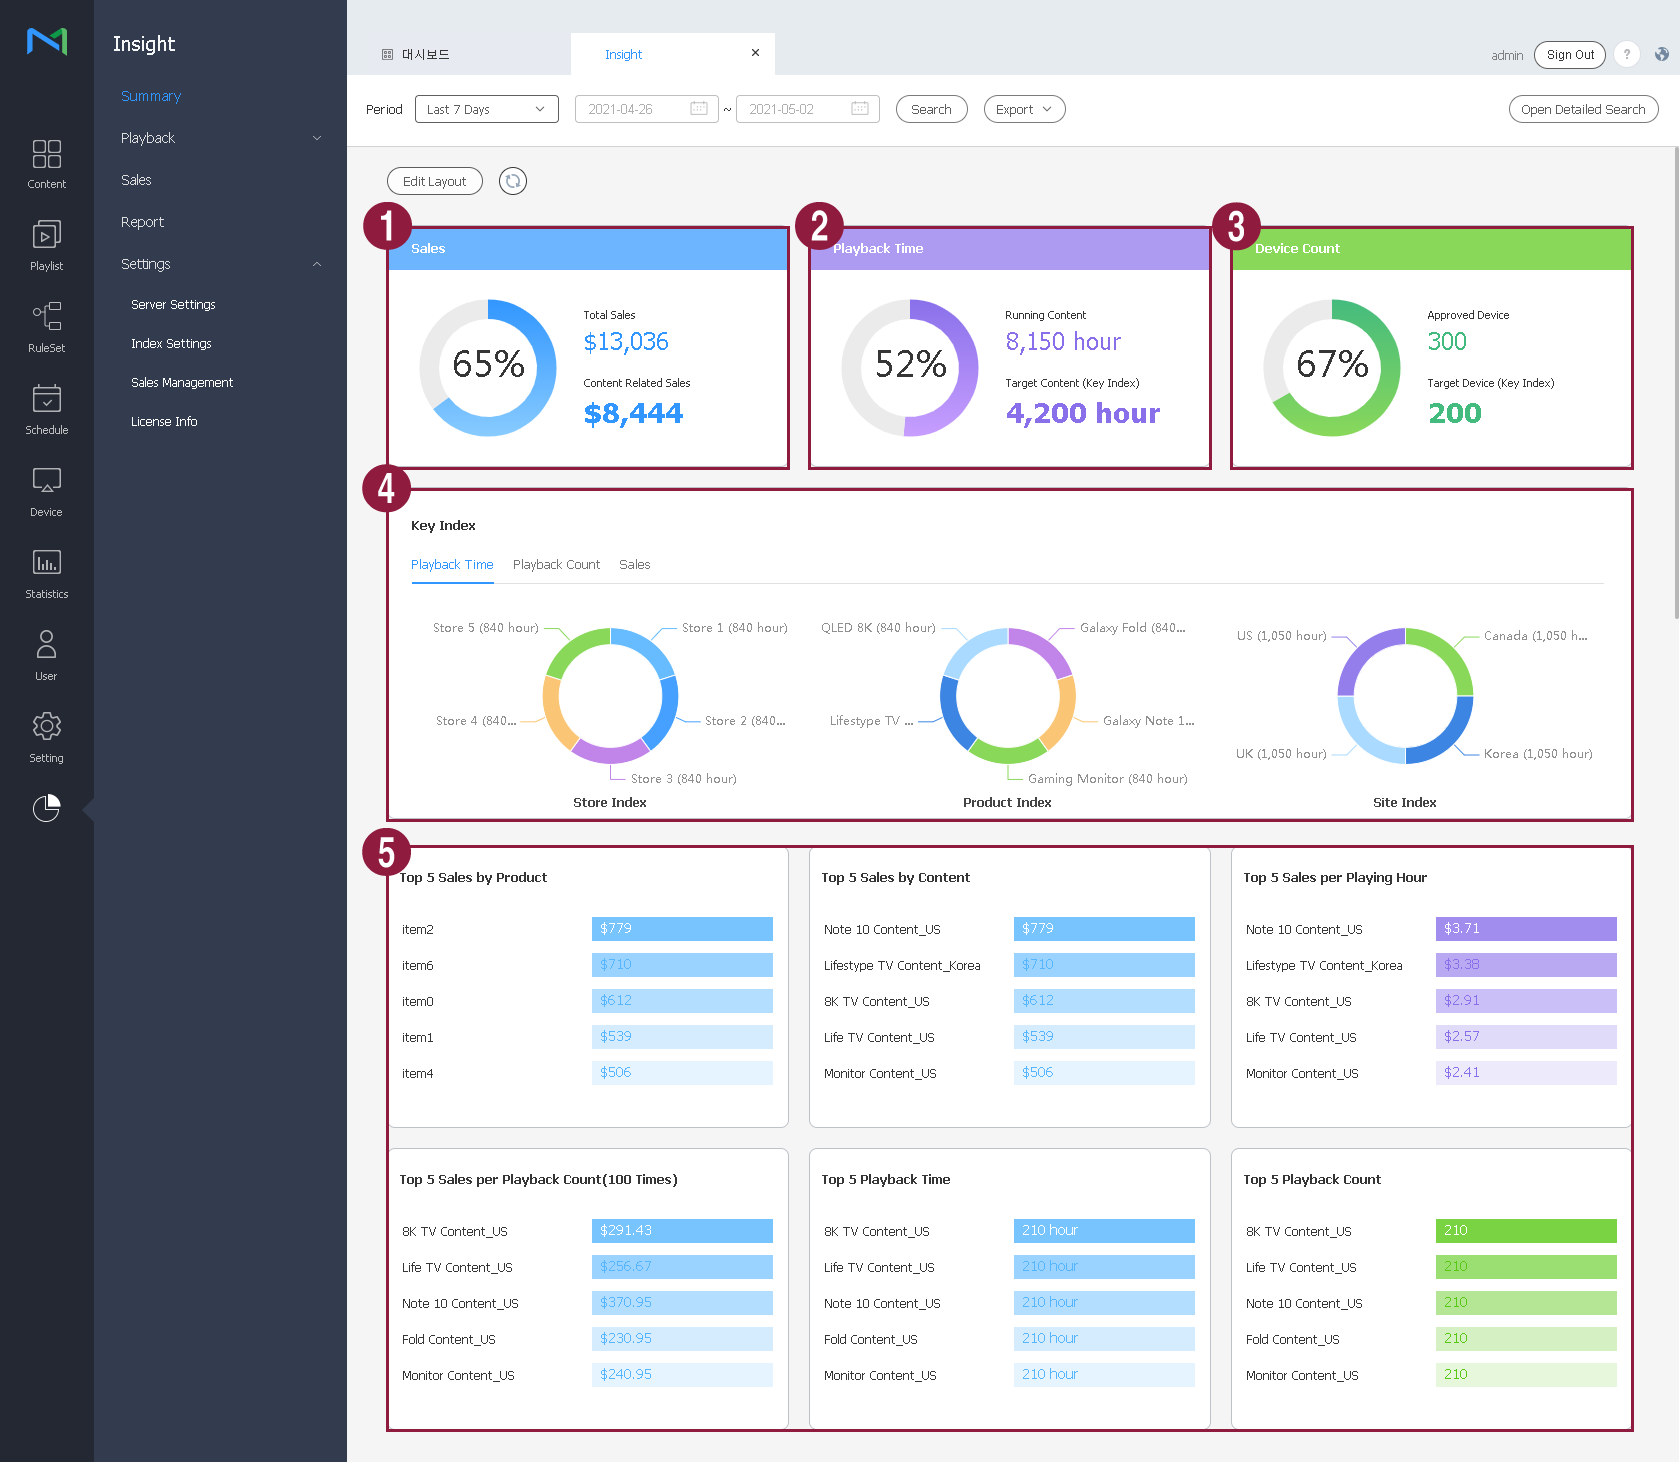
Task: Collapse the Settings submenu
Action: point(317,264)
